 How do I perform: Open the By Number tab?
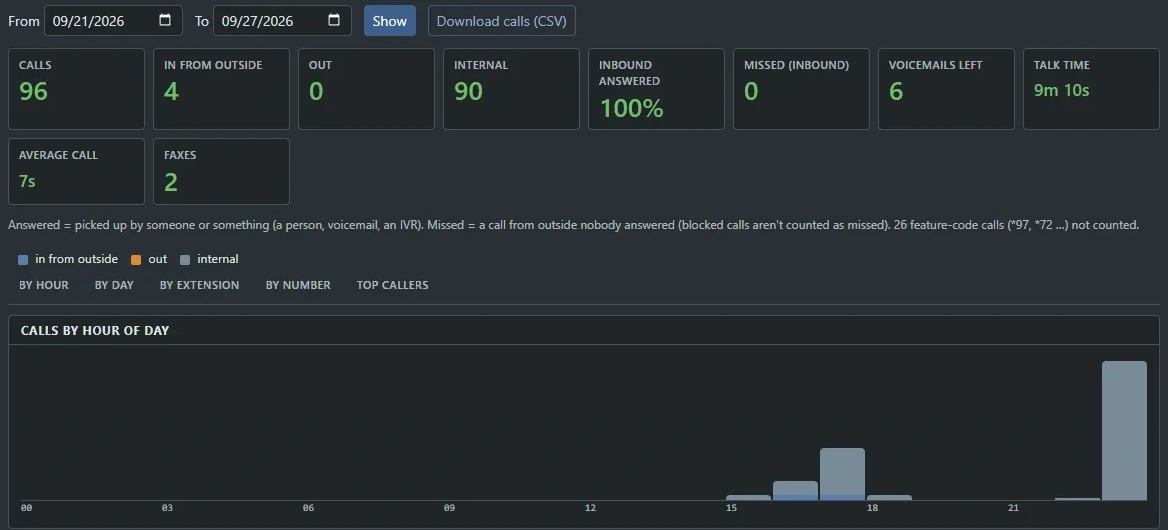[x=298, y=285]
